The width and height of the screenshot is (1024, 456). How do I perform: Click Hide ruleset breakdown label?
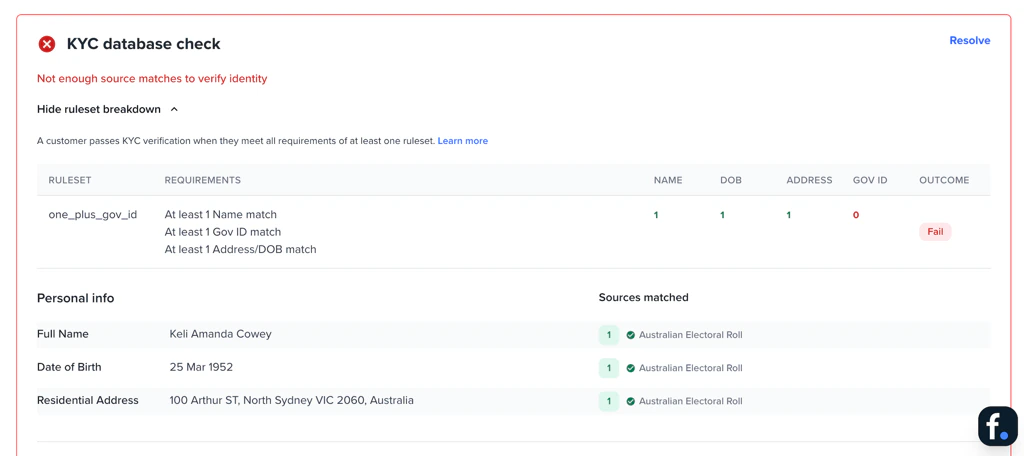(x=99, y=109)
